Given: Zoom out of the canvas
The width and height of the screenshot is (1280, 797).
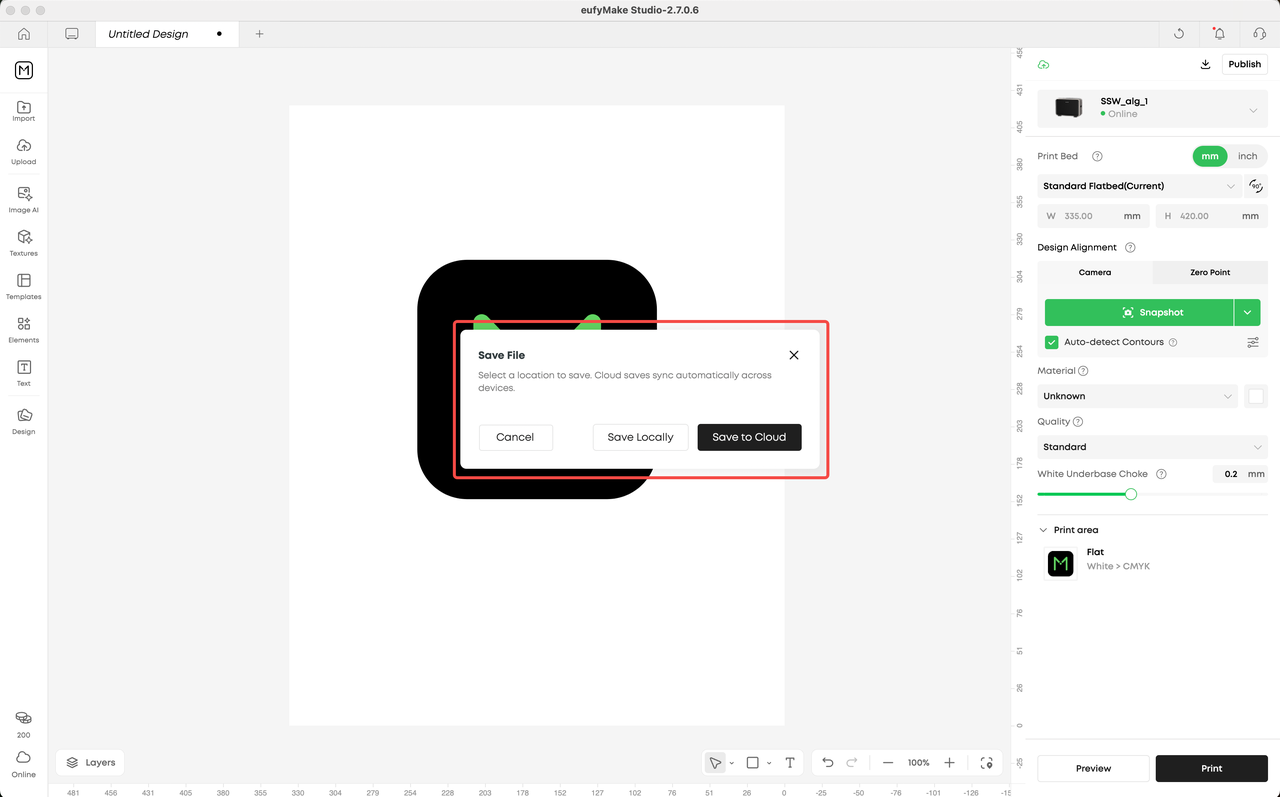Looking at the screenshot, I should (x=888, y=763).
